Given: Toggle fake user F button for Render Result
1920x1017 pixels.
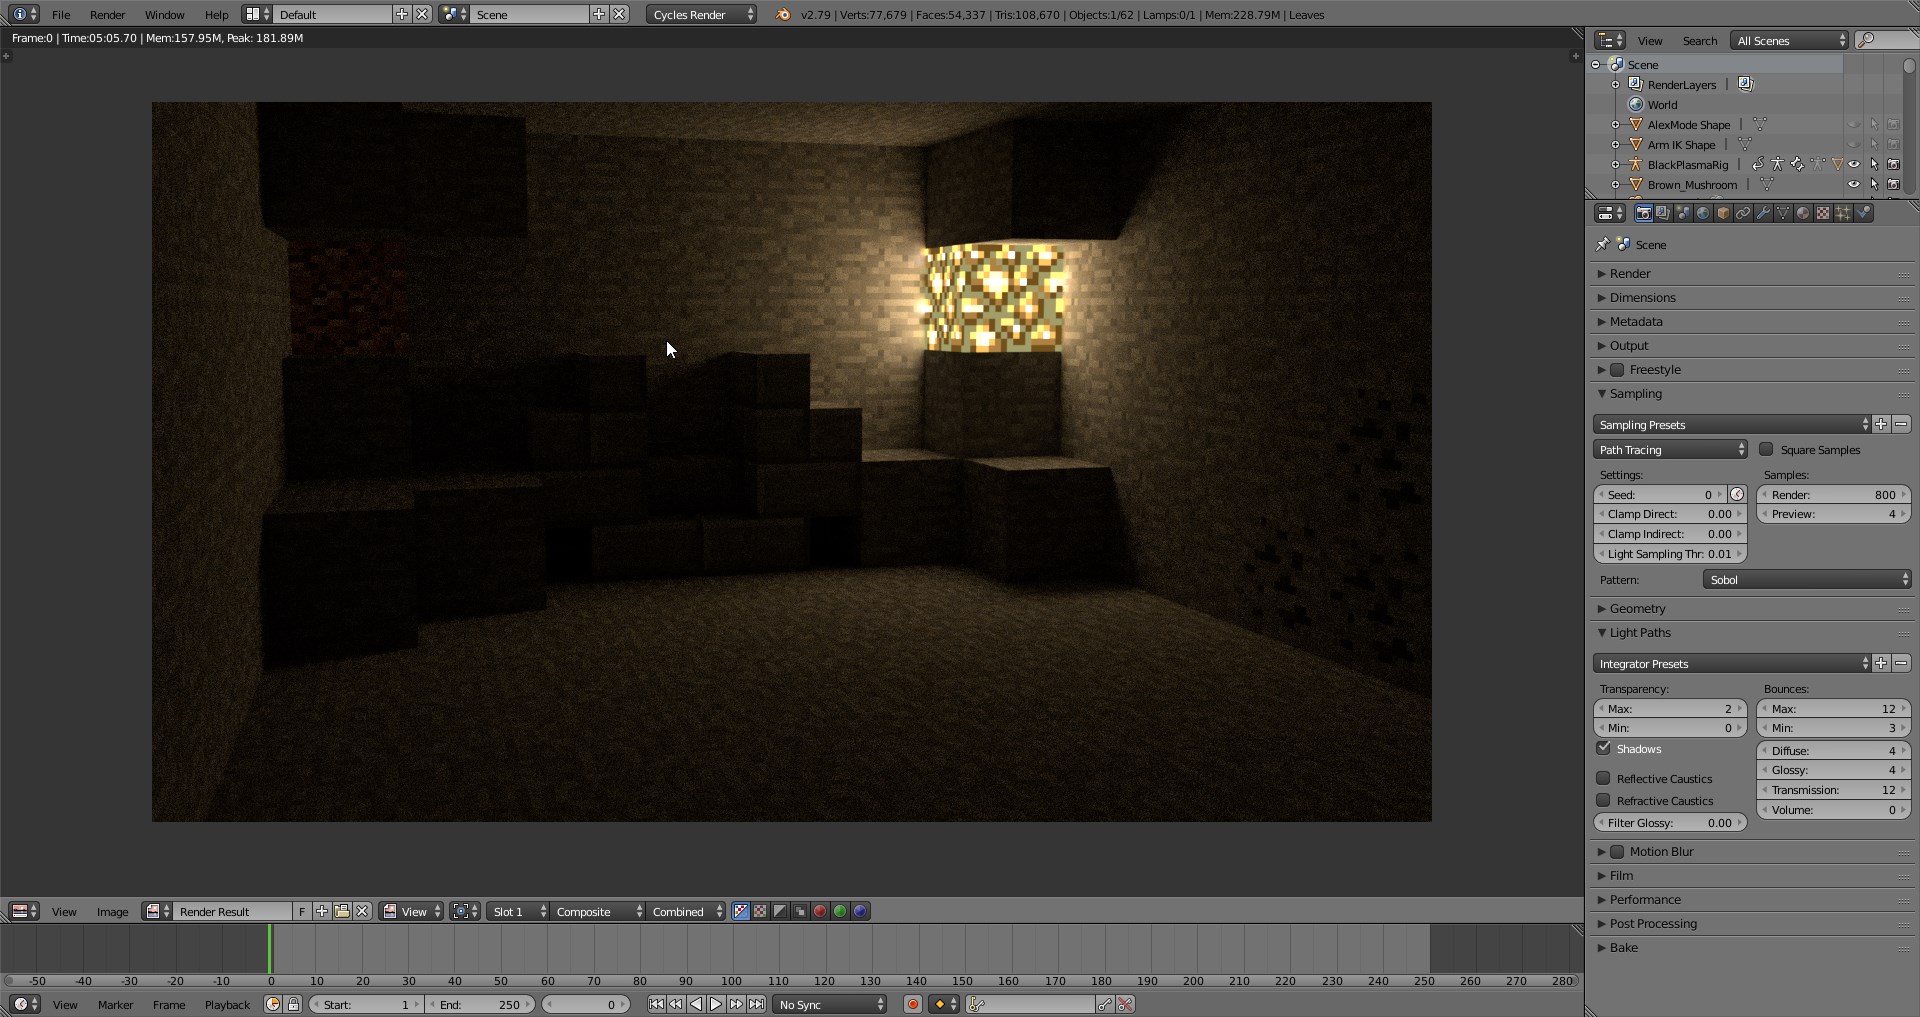Looking at the screenshot, I should click(x=302, y=911).
